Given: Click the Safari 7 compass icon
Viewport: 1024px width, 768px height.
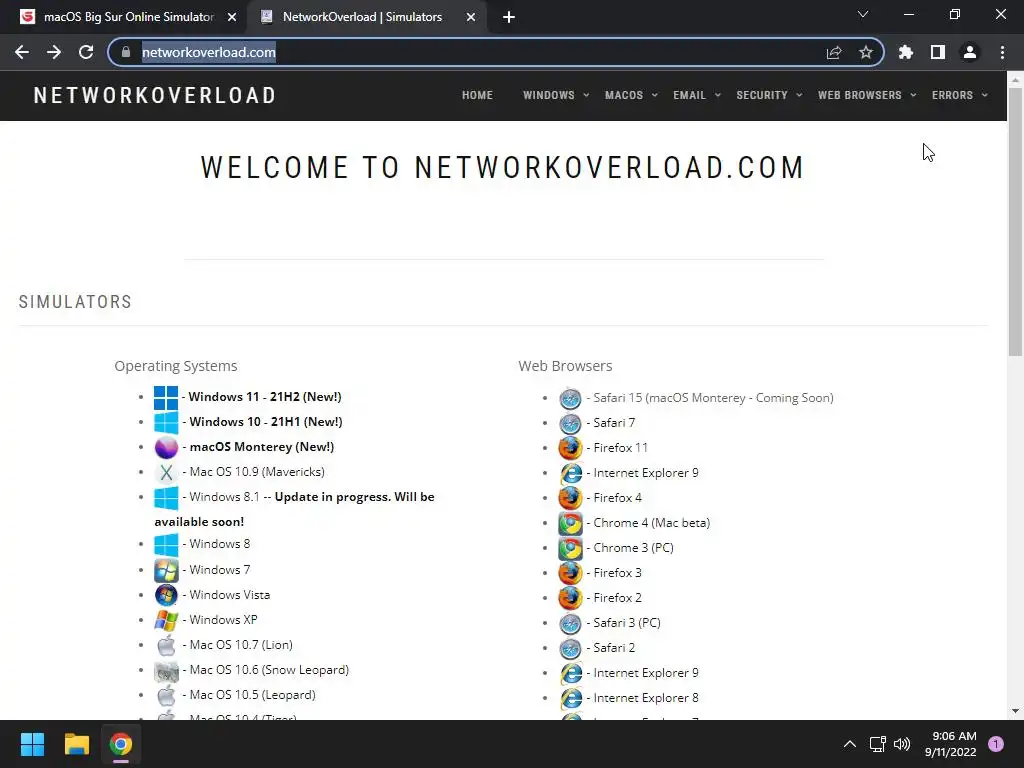Looking at the screenshot, I should tap(570, 423).
